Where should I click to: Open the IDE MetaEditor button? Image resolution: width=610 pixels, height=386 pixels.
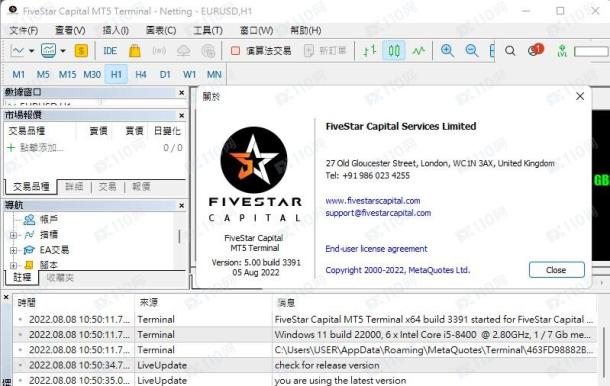point(110,51)
